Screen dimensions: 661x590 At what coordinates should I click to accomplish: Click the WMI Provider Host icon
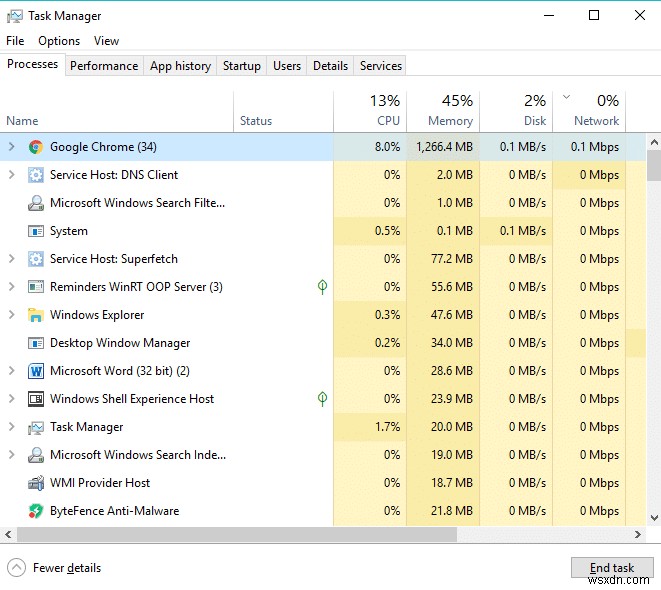[36, 483]
